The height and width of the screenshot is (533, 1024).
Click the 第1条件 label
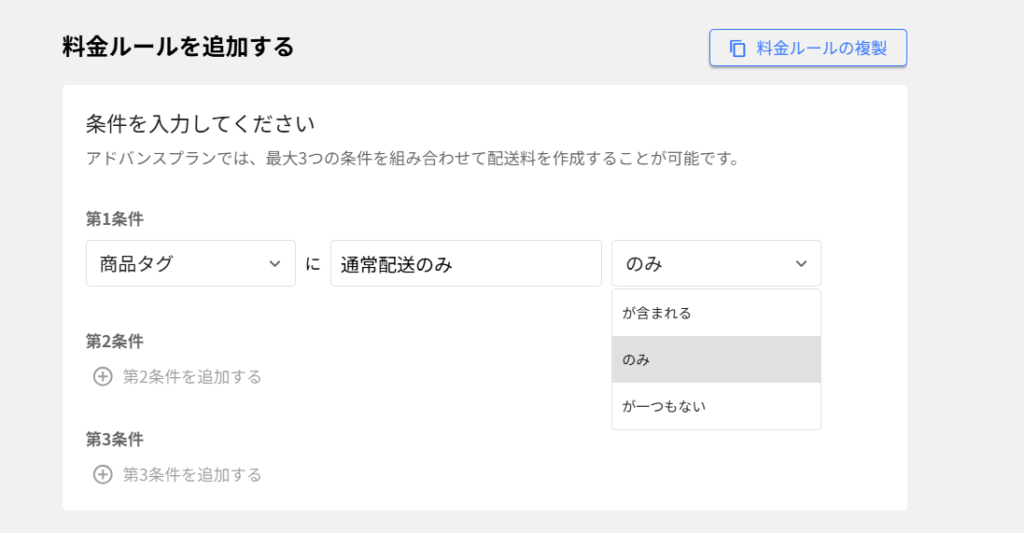115,218
